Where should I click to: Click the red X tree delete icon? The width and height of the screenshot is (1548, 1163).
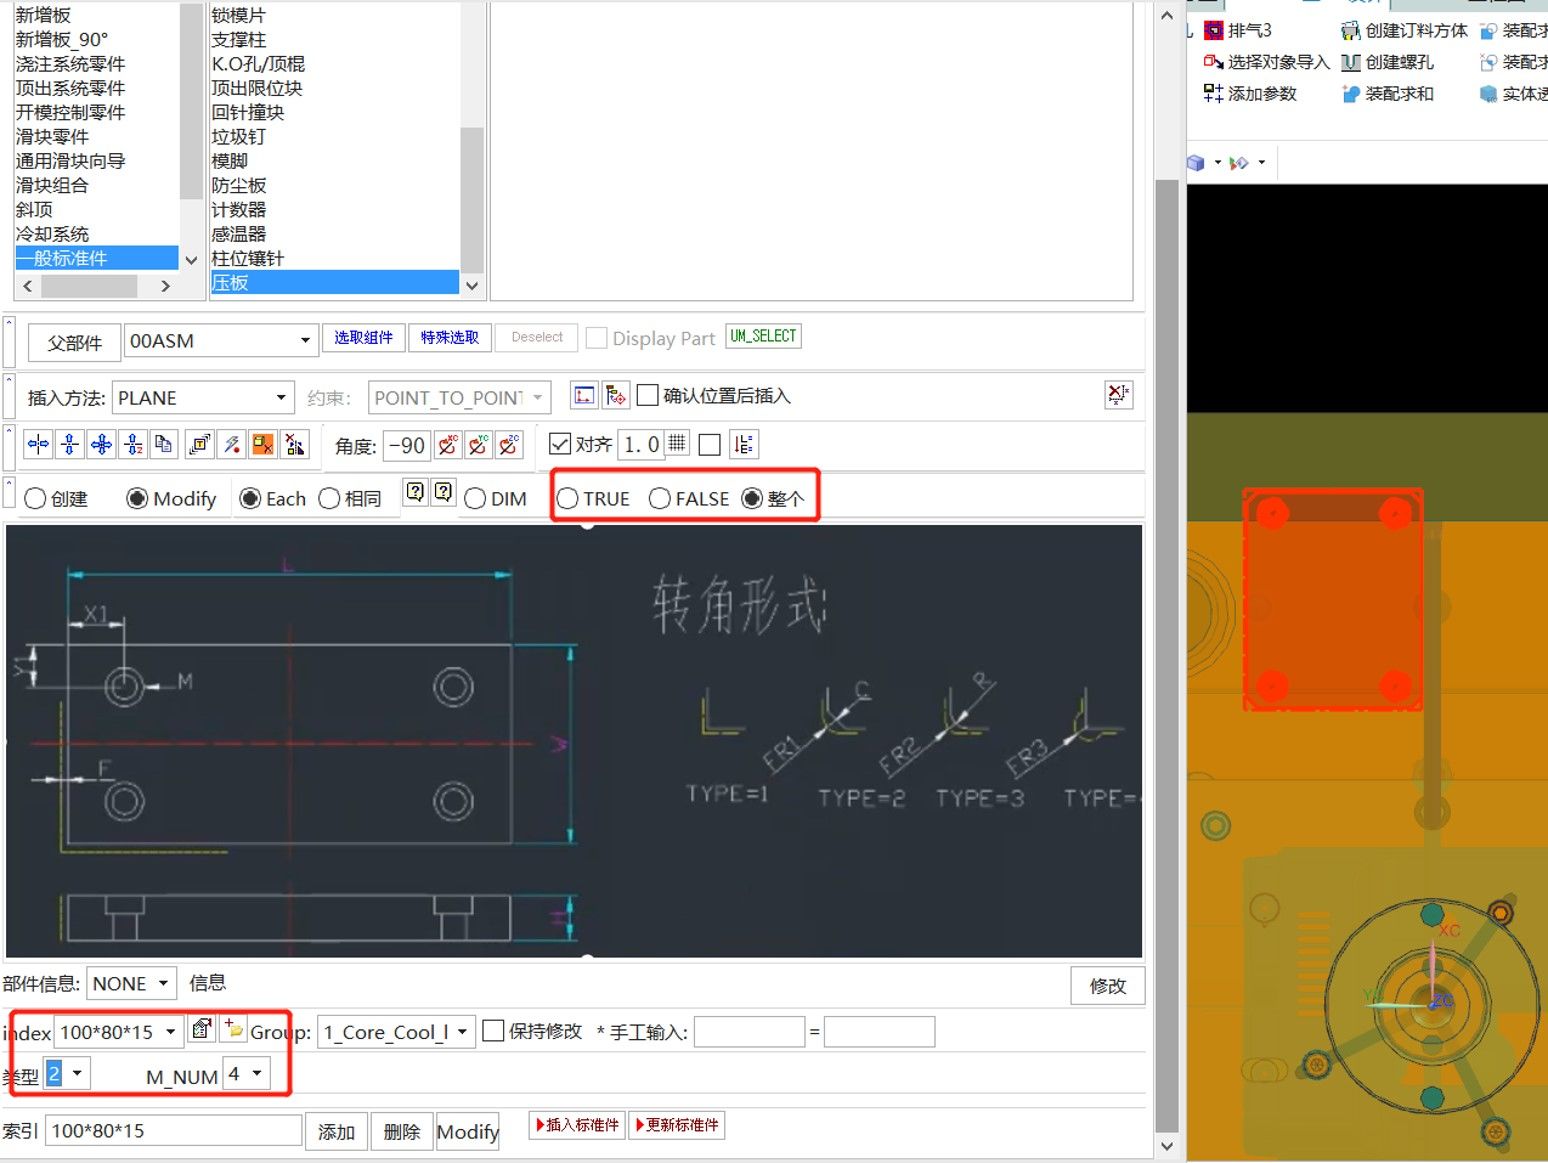pyautogui.click(x=295, y=444)
